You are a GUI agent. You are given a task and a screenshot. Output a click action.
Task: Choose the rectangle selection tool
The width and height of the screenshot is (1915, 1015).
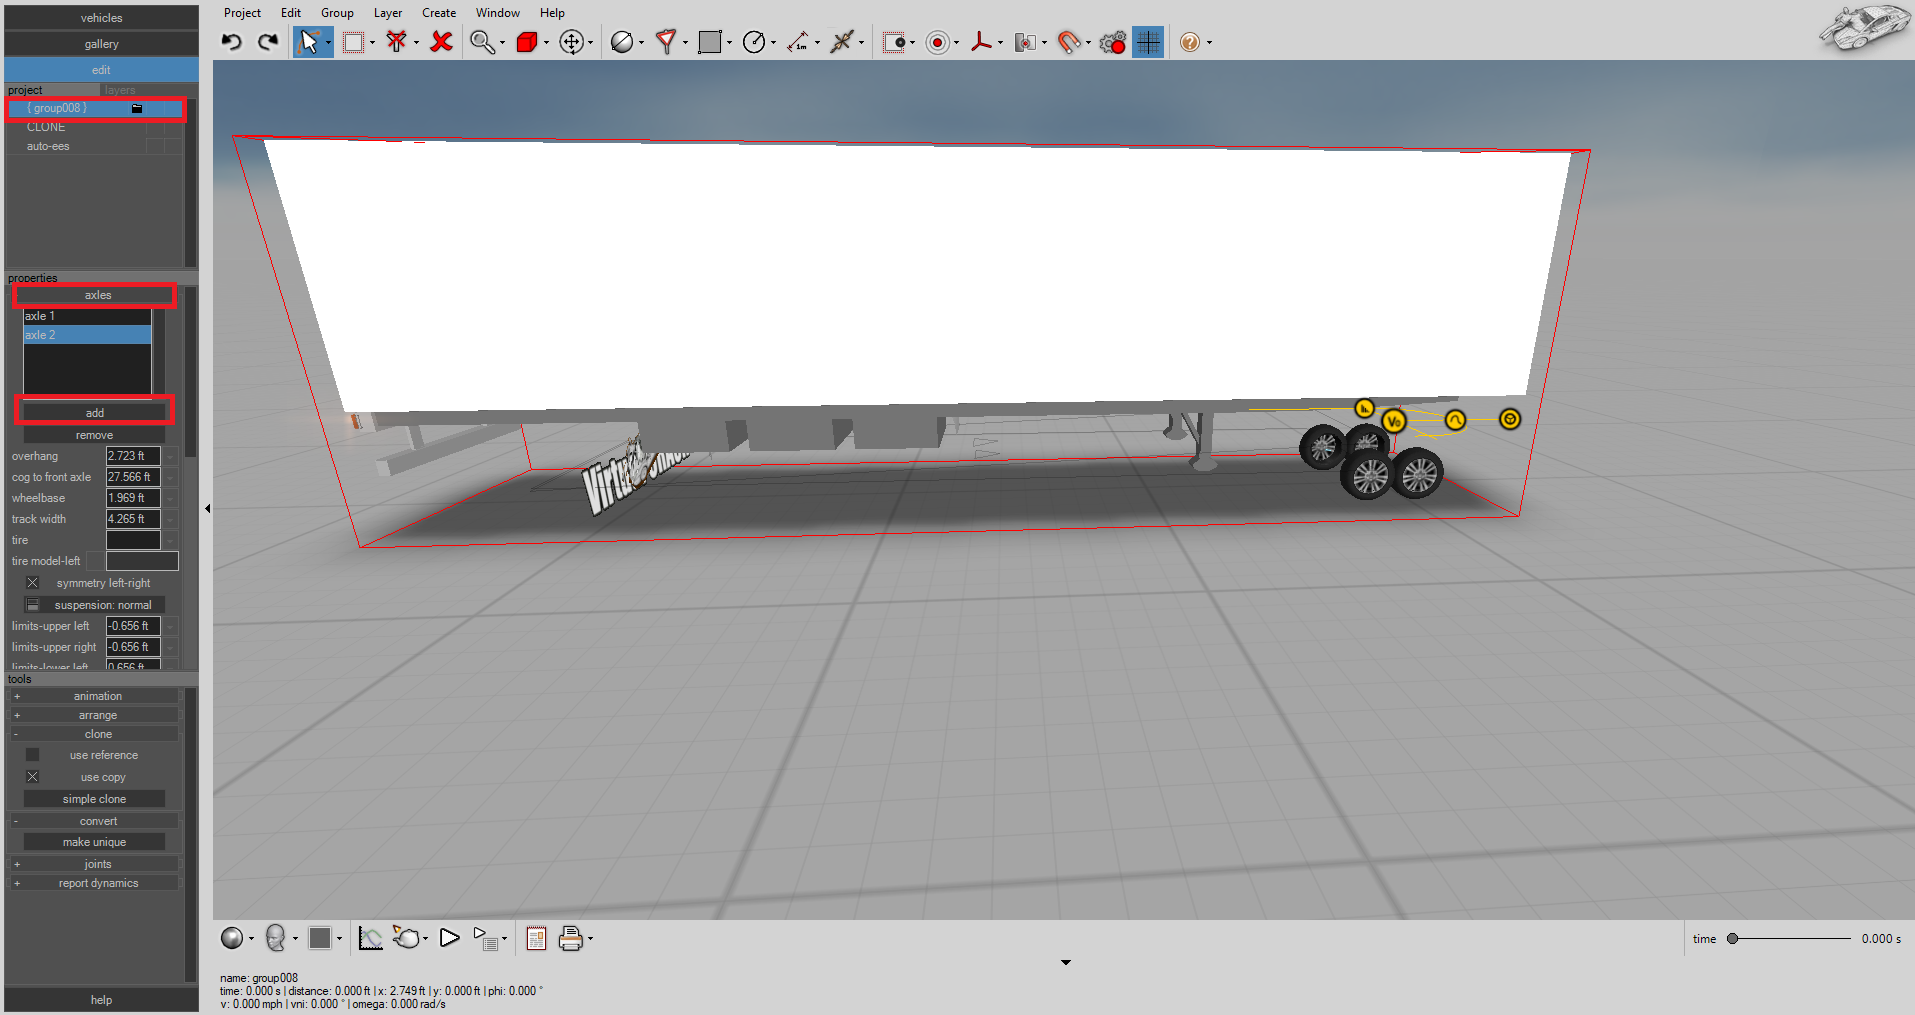click(353, 42)
